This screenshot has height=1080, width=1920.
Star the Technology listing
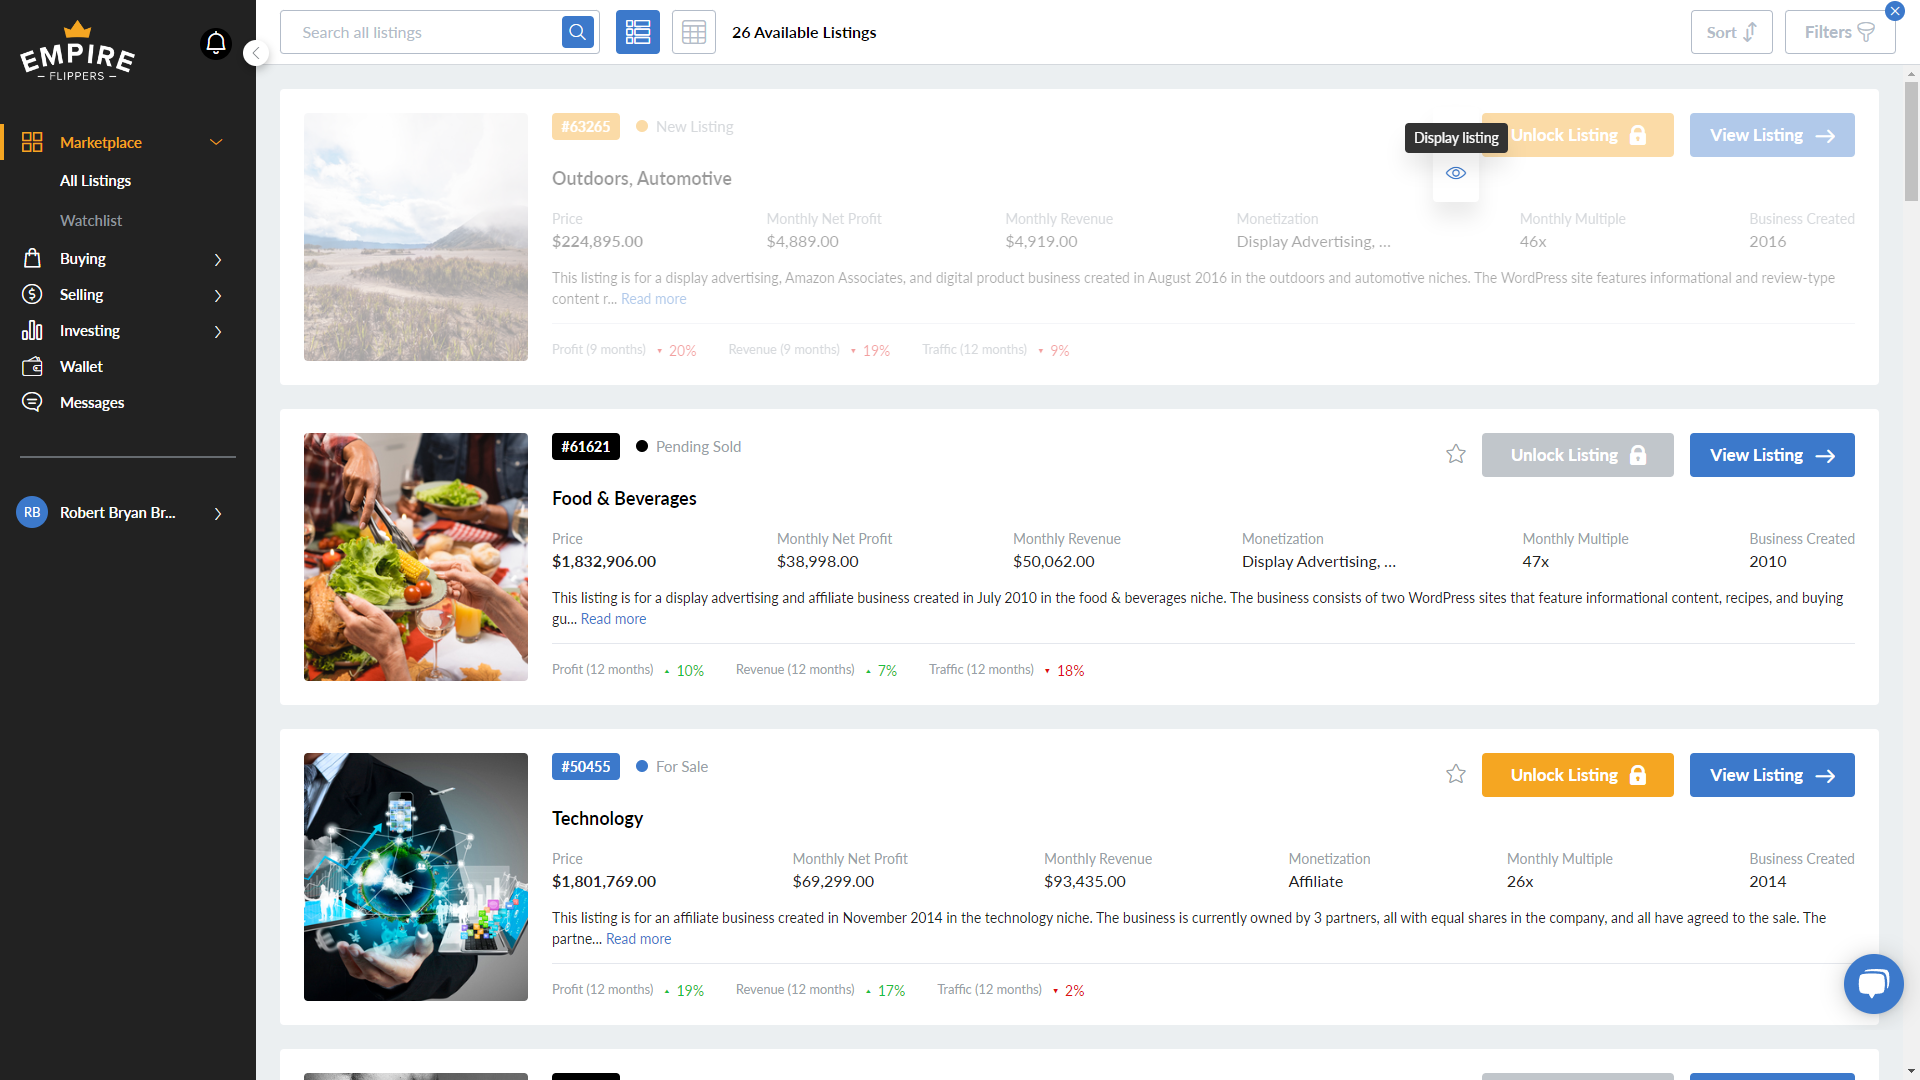coord(1456,774)
